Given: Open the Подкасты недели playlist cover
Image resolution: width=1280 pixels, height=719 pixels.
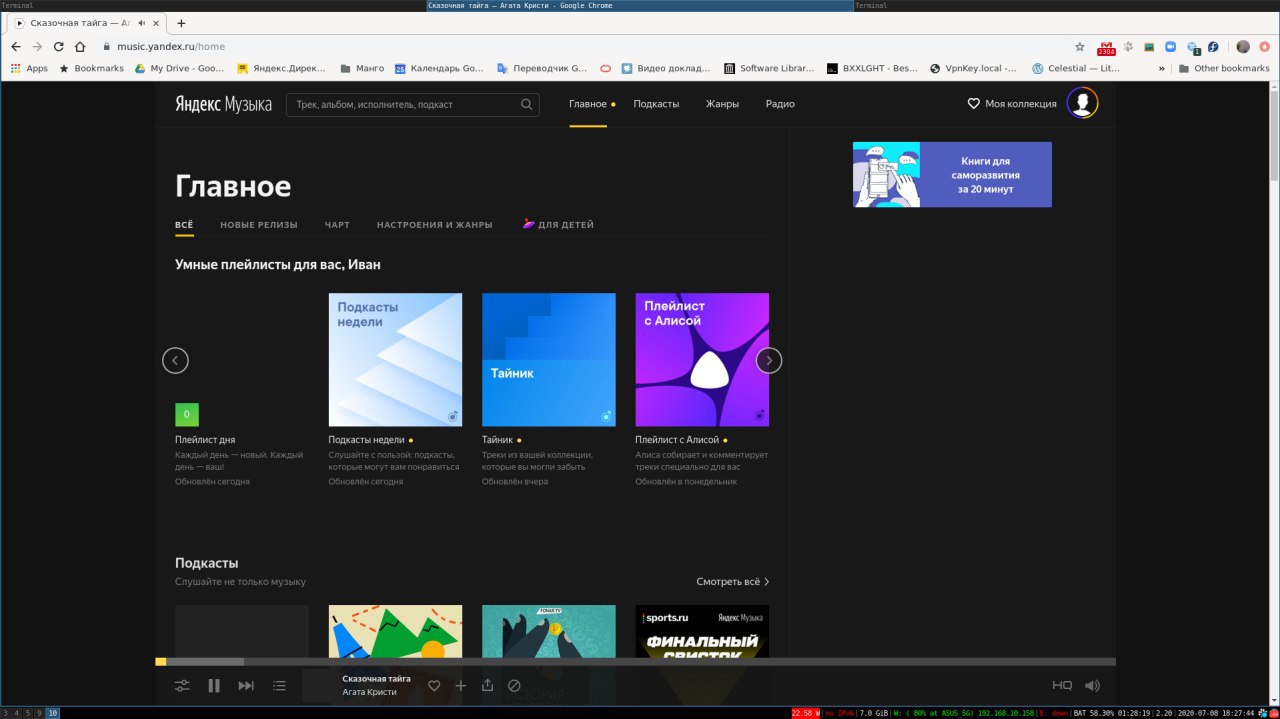Looking at the screenshot, I should [x=395, y=360].
